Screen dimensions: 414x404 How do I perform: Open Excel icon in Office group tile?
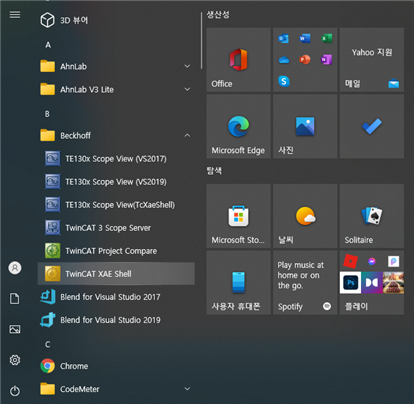[326, 39]
